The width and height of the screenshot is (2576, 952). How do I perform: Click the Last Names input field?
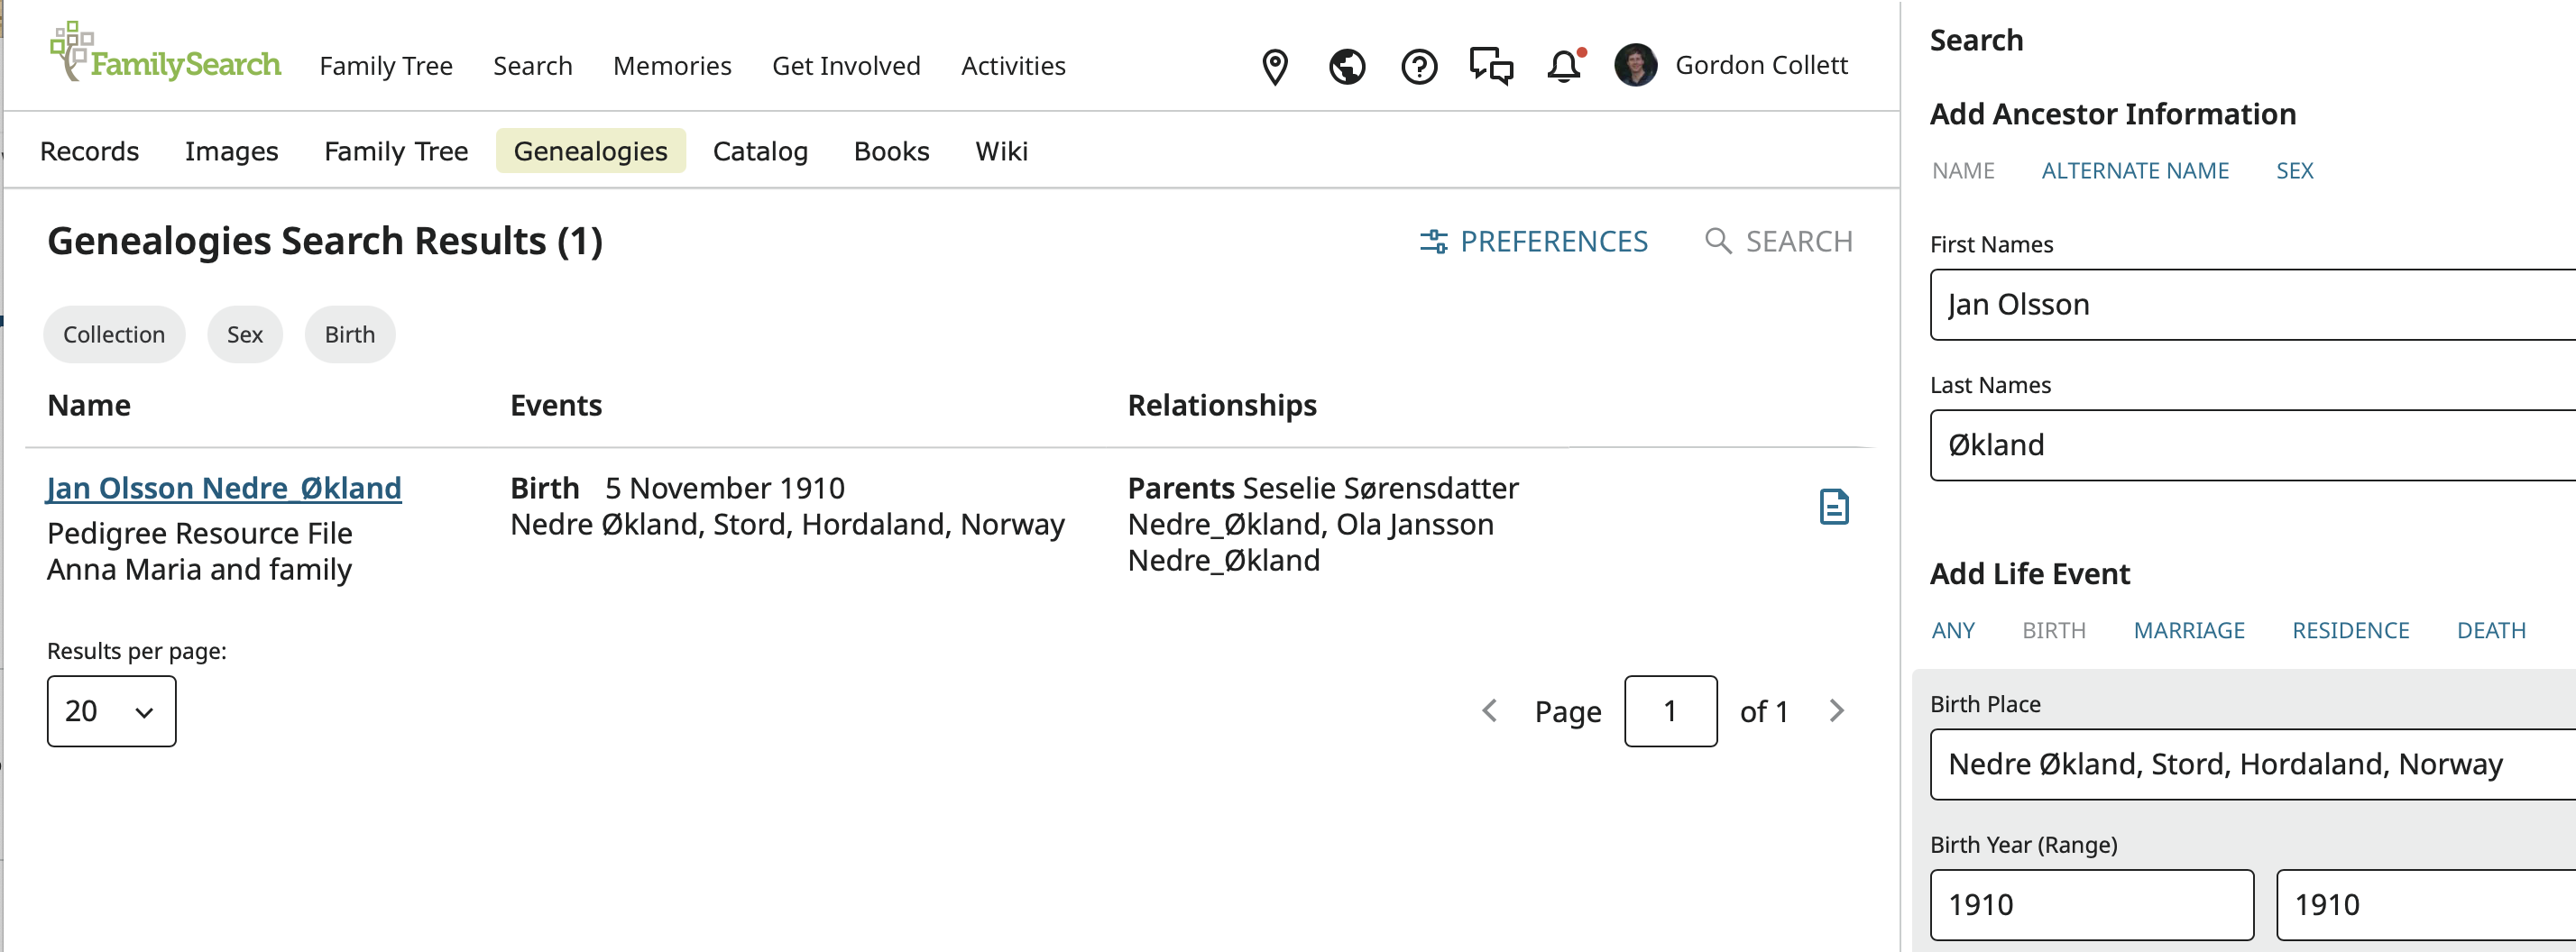pyautogui.click(x=2250, y=445)
